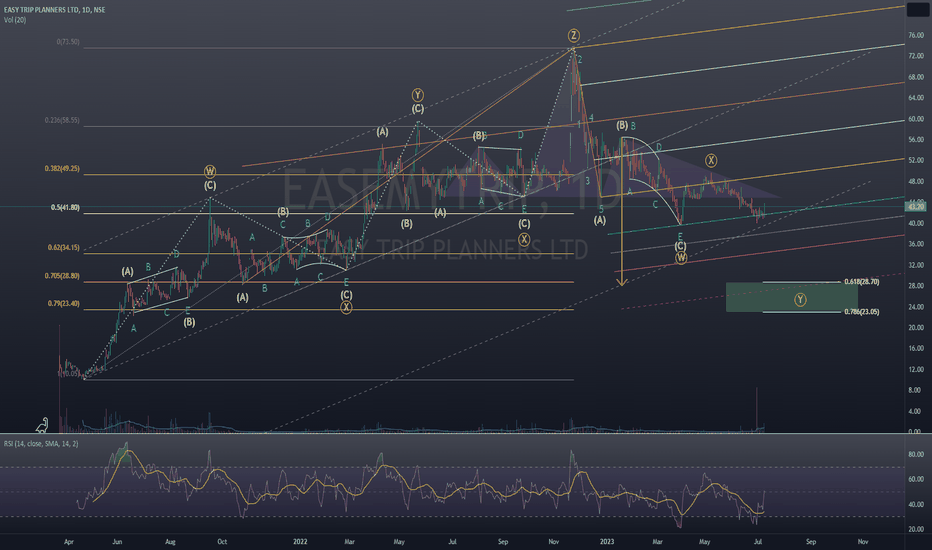Click the 16.00 price axis value
Screen dimensions: 932x550
(x=916, y=348)
